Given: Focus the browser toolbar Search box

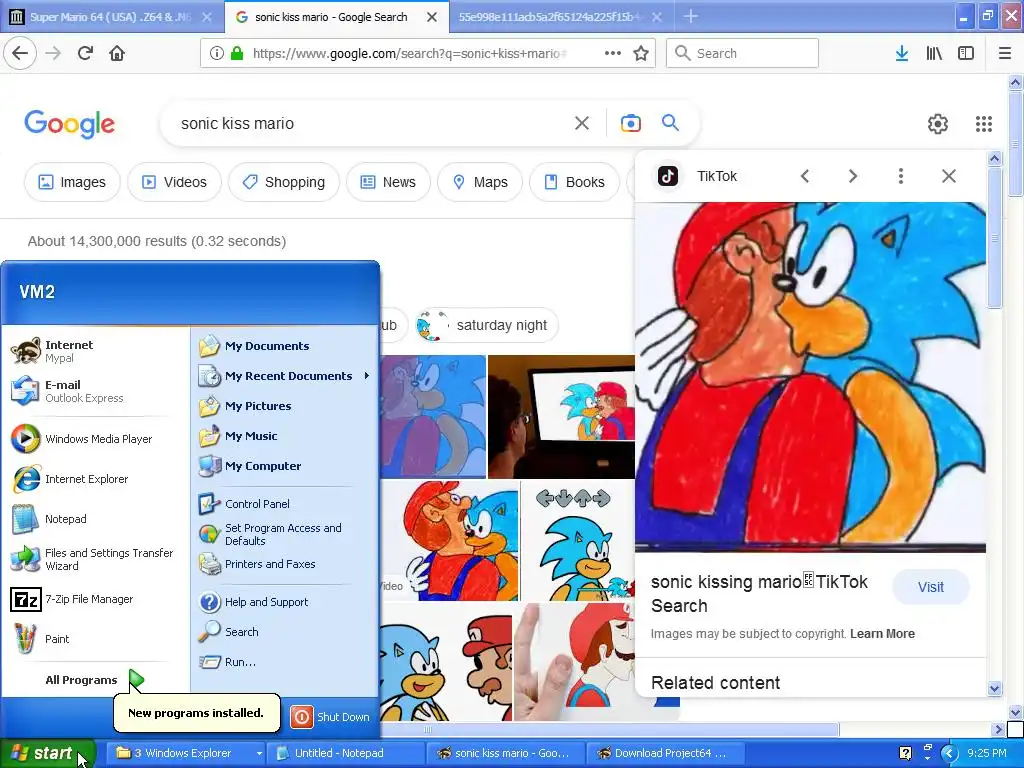Looking at the screenshot, I should pyautogui.click(x=743, y=53).
